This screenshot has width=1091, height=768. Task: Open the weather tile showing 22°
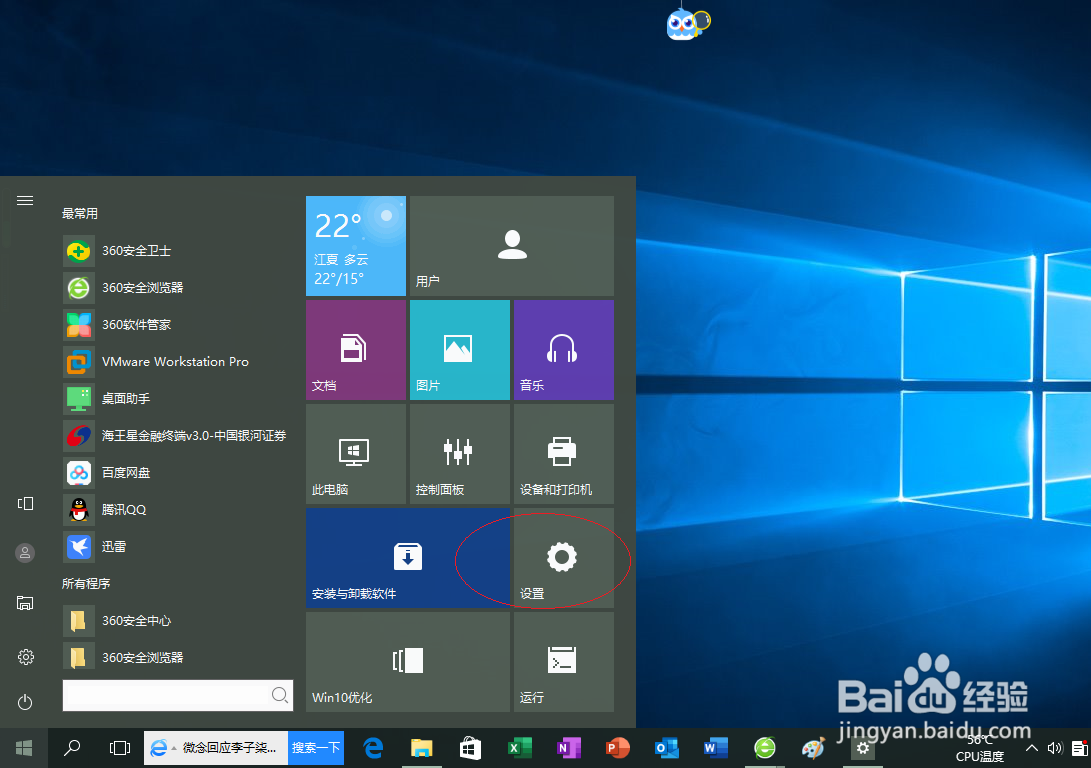pos(356,246)
